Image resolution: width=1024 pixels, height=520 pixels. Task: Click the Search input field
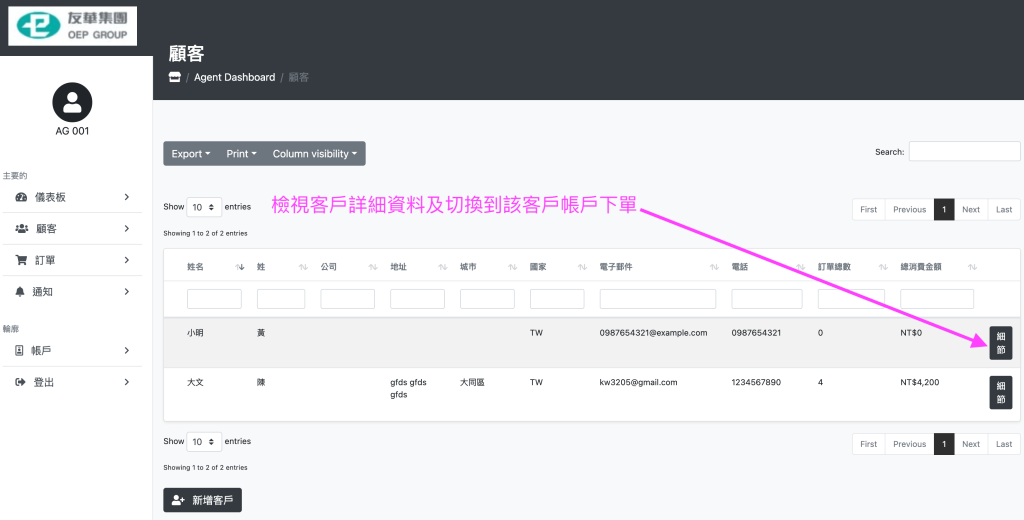[963, 152]
